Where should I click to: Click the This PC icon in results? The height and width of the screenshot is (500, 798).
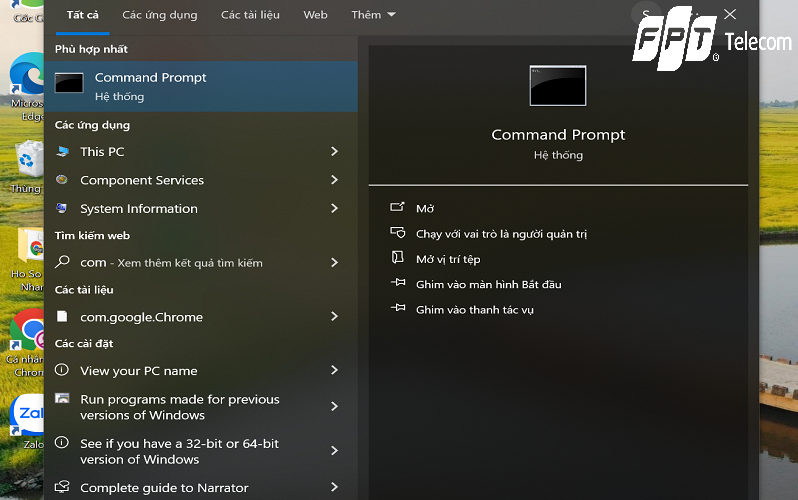pyautogui.click(x=62, y=152)
